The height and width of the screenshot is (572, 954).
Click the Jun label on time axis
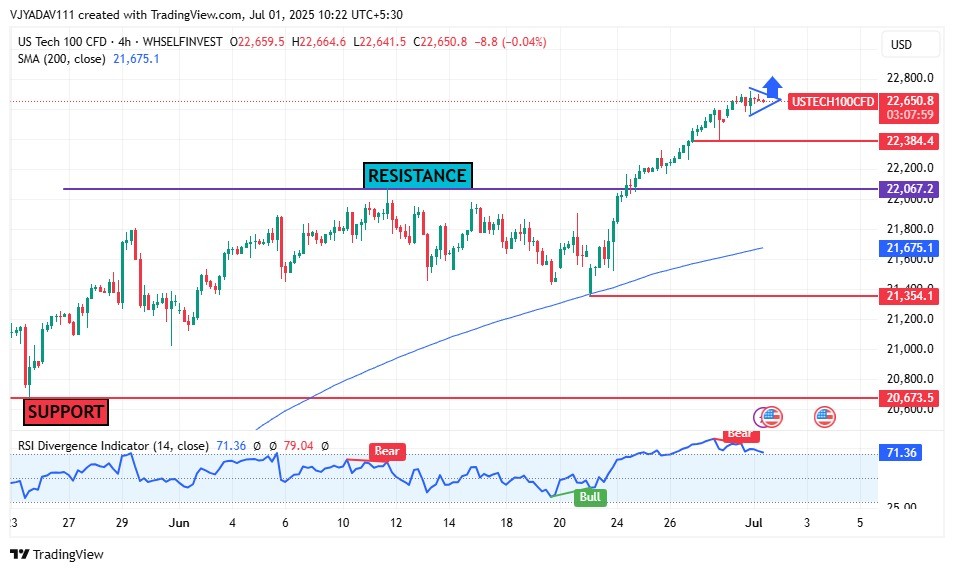tap(179, 522)
